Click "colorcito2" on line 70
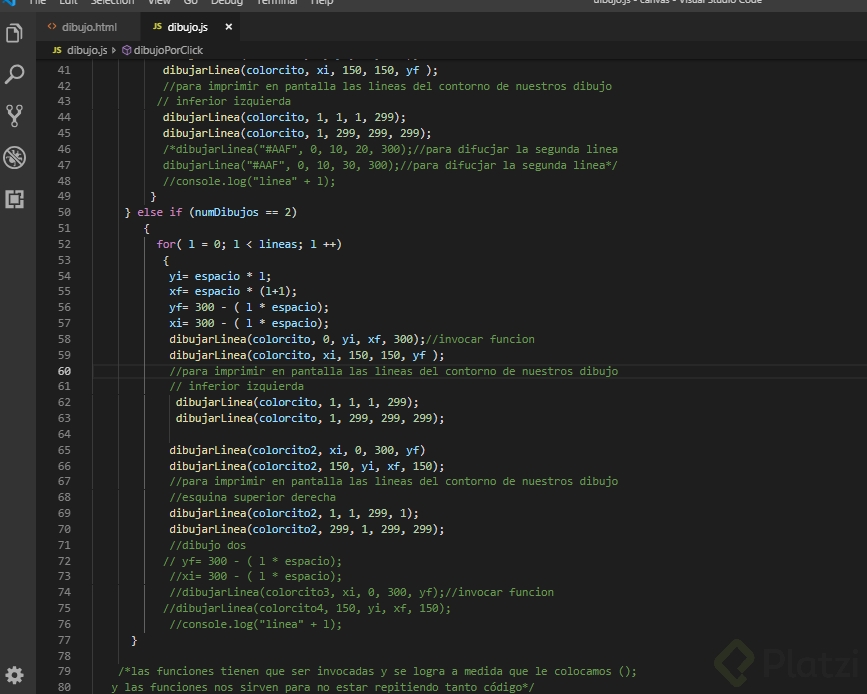 tap(284, 529)
